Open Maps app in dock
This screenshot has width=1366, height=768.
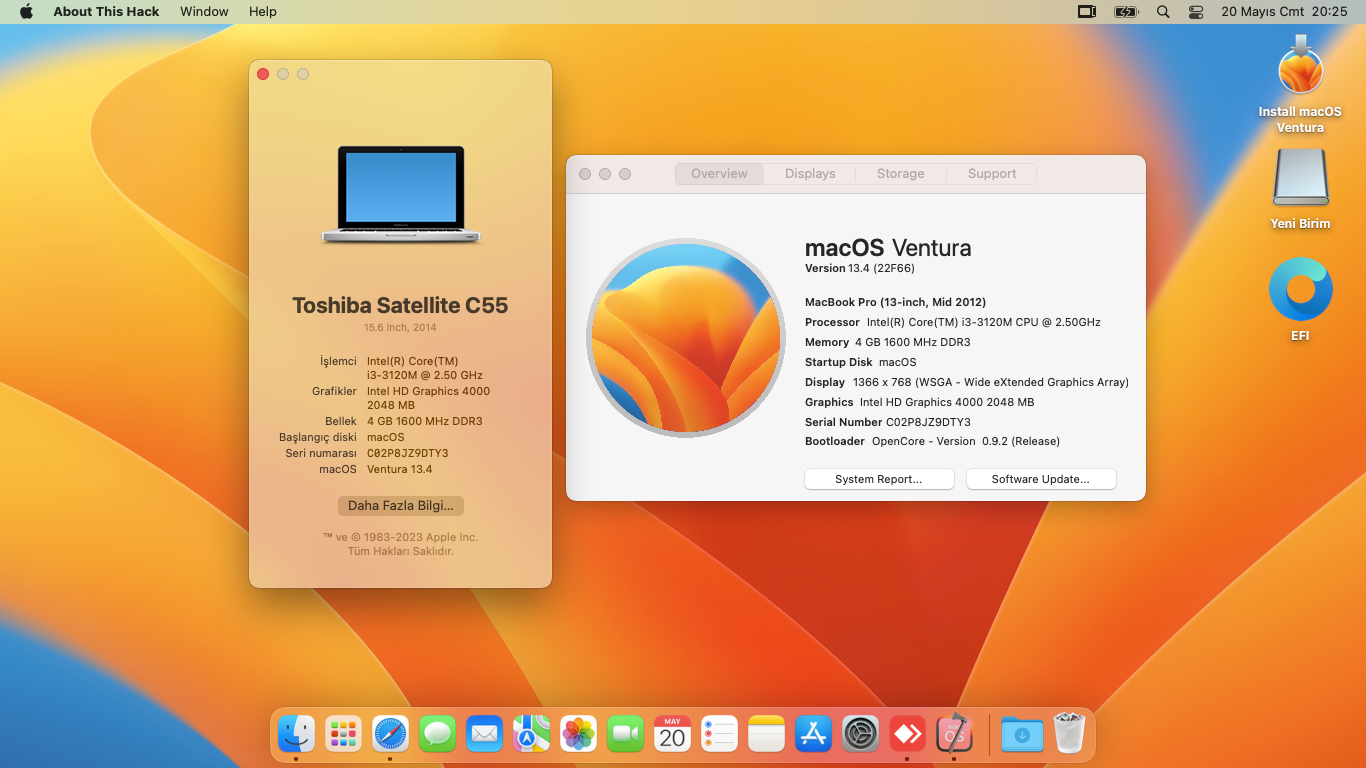click(531, 735)
